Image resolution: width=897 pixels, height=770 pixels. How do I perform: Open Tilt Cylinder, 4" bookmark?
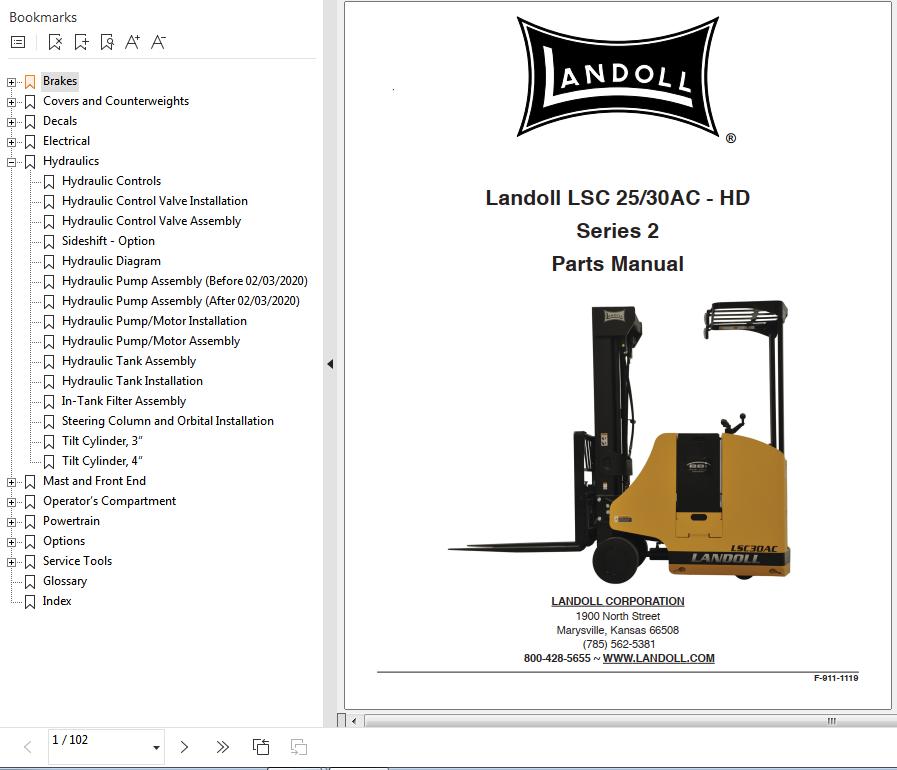(x=102, y=462)
